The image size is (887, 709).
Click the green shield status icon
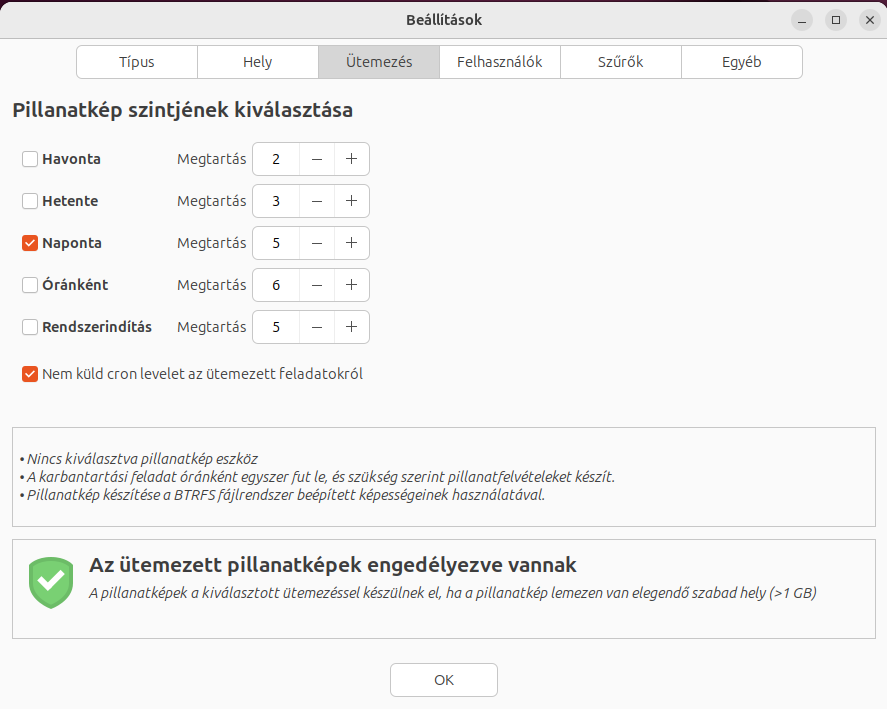(x=51, y=582)
